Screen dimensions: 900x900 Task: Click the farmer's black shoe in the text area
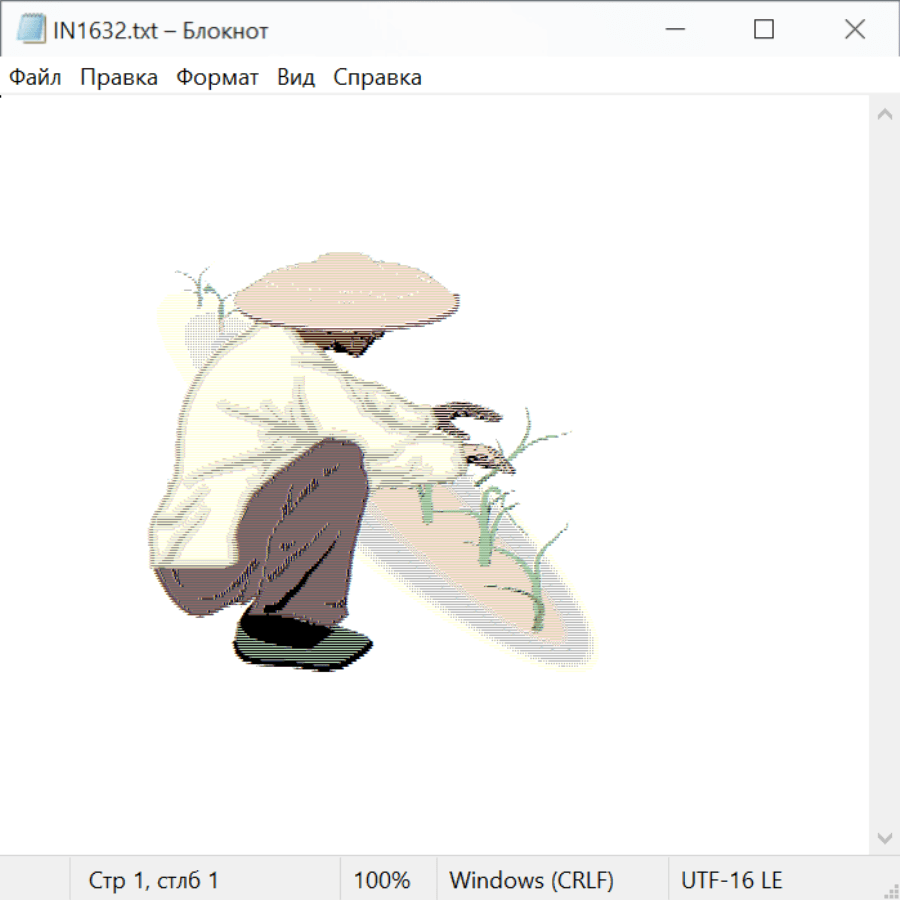click(x=300, y=640)
